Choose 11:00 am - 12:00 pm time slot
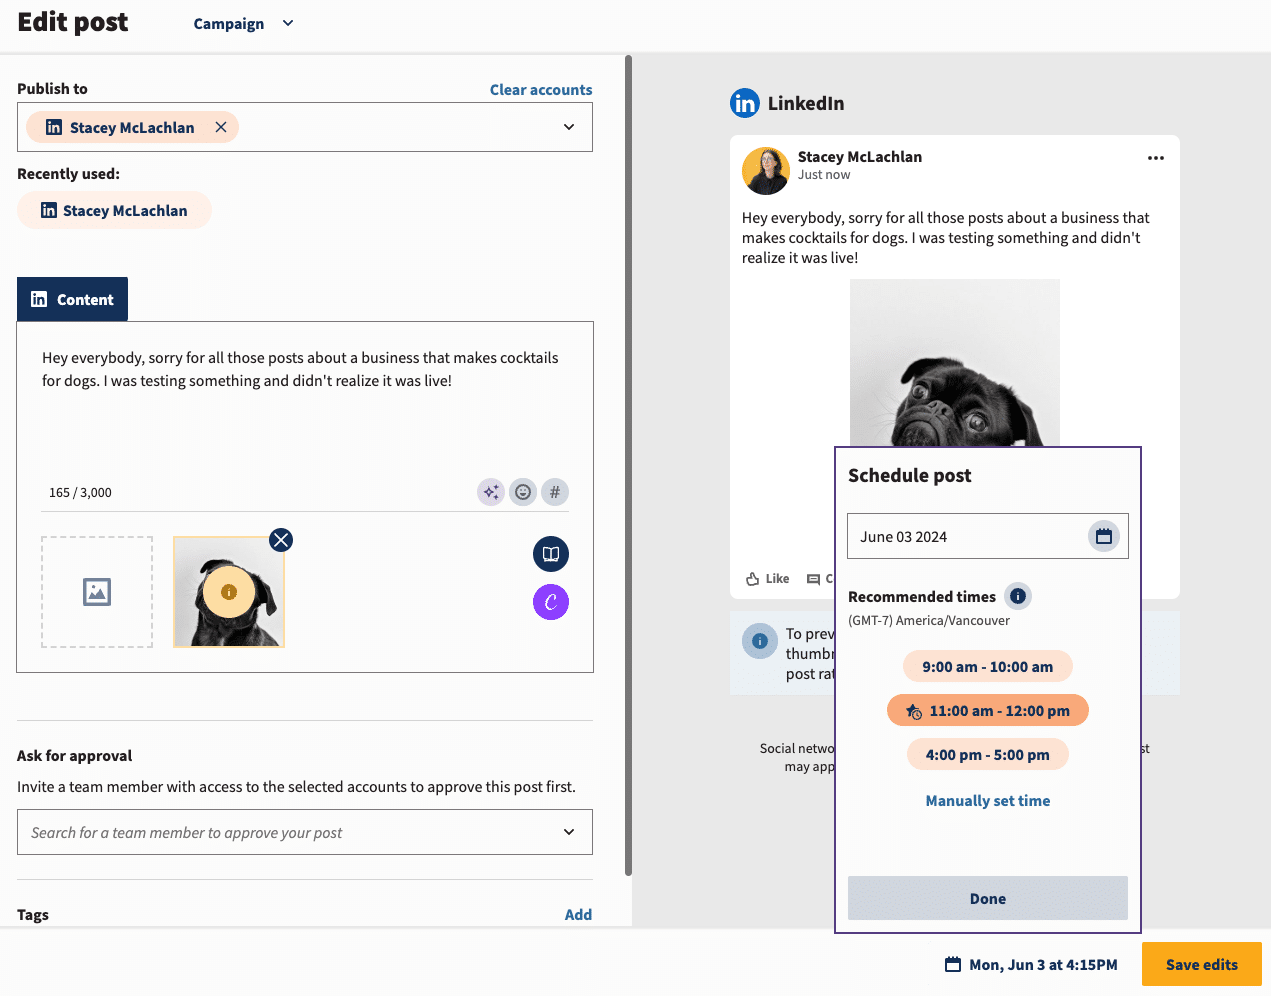 988,711
